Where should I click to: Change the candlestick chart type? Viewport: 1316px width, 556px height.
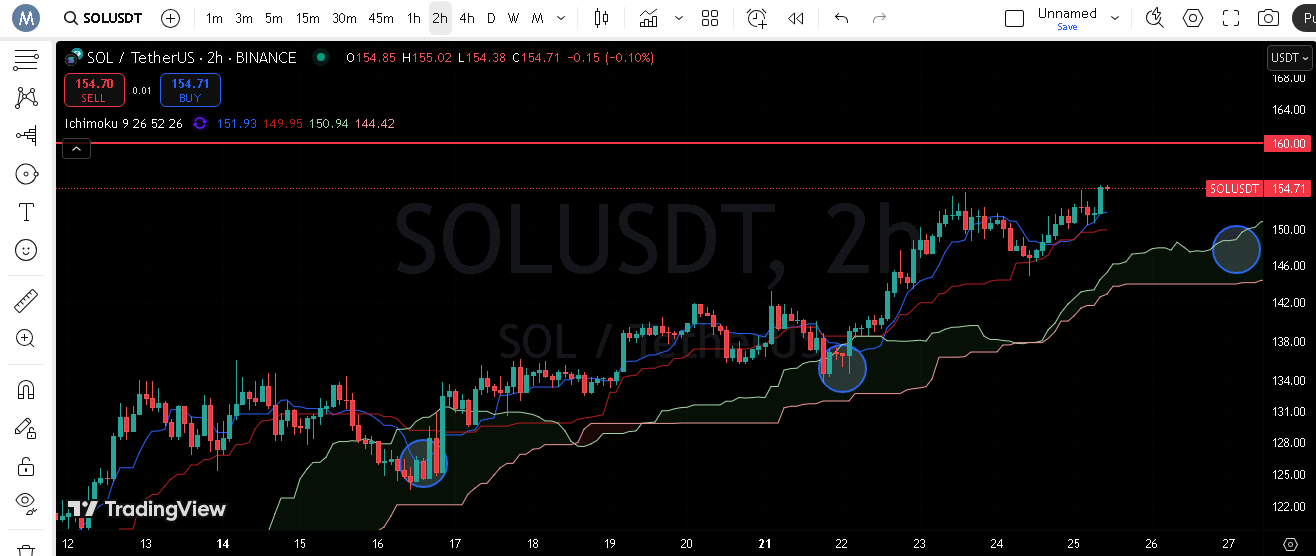click(601, 18)
